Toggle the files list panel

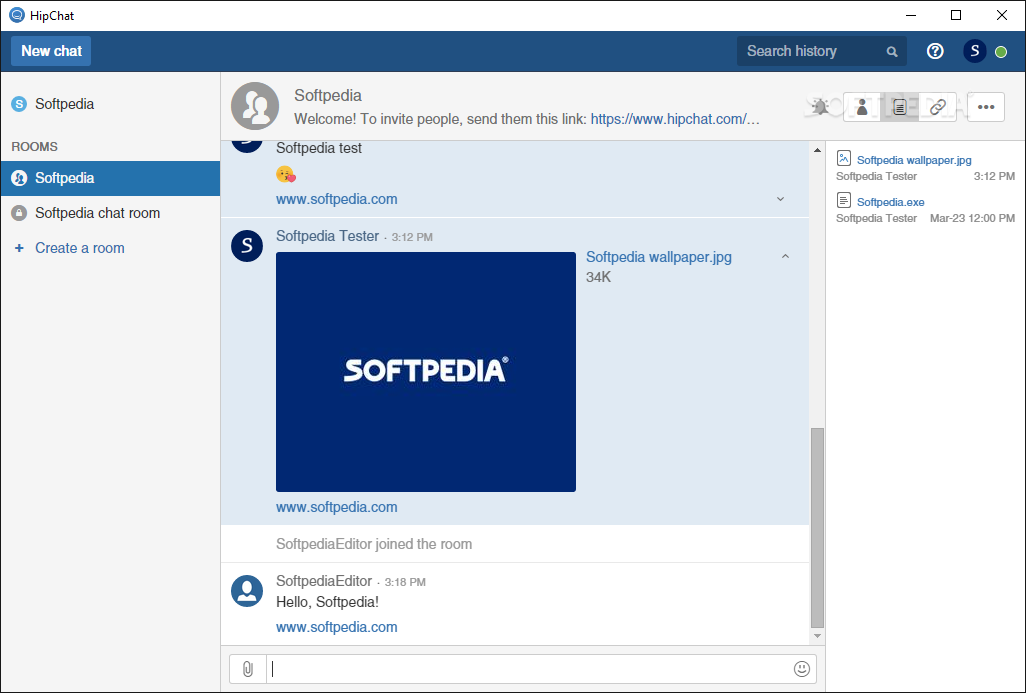(900, 107)
